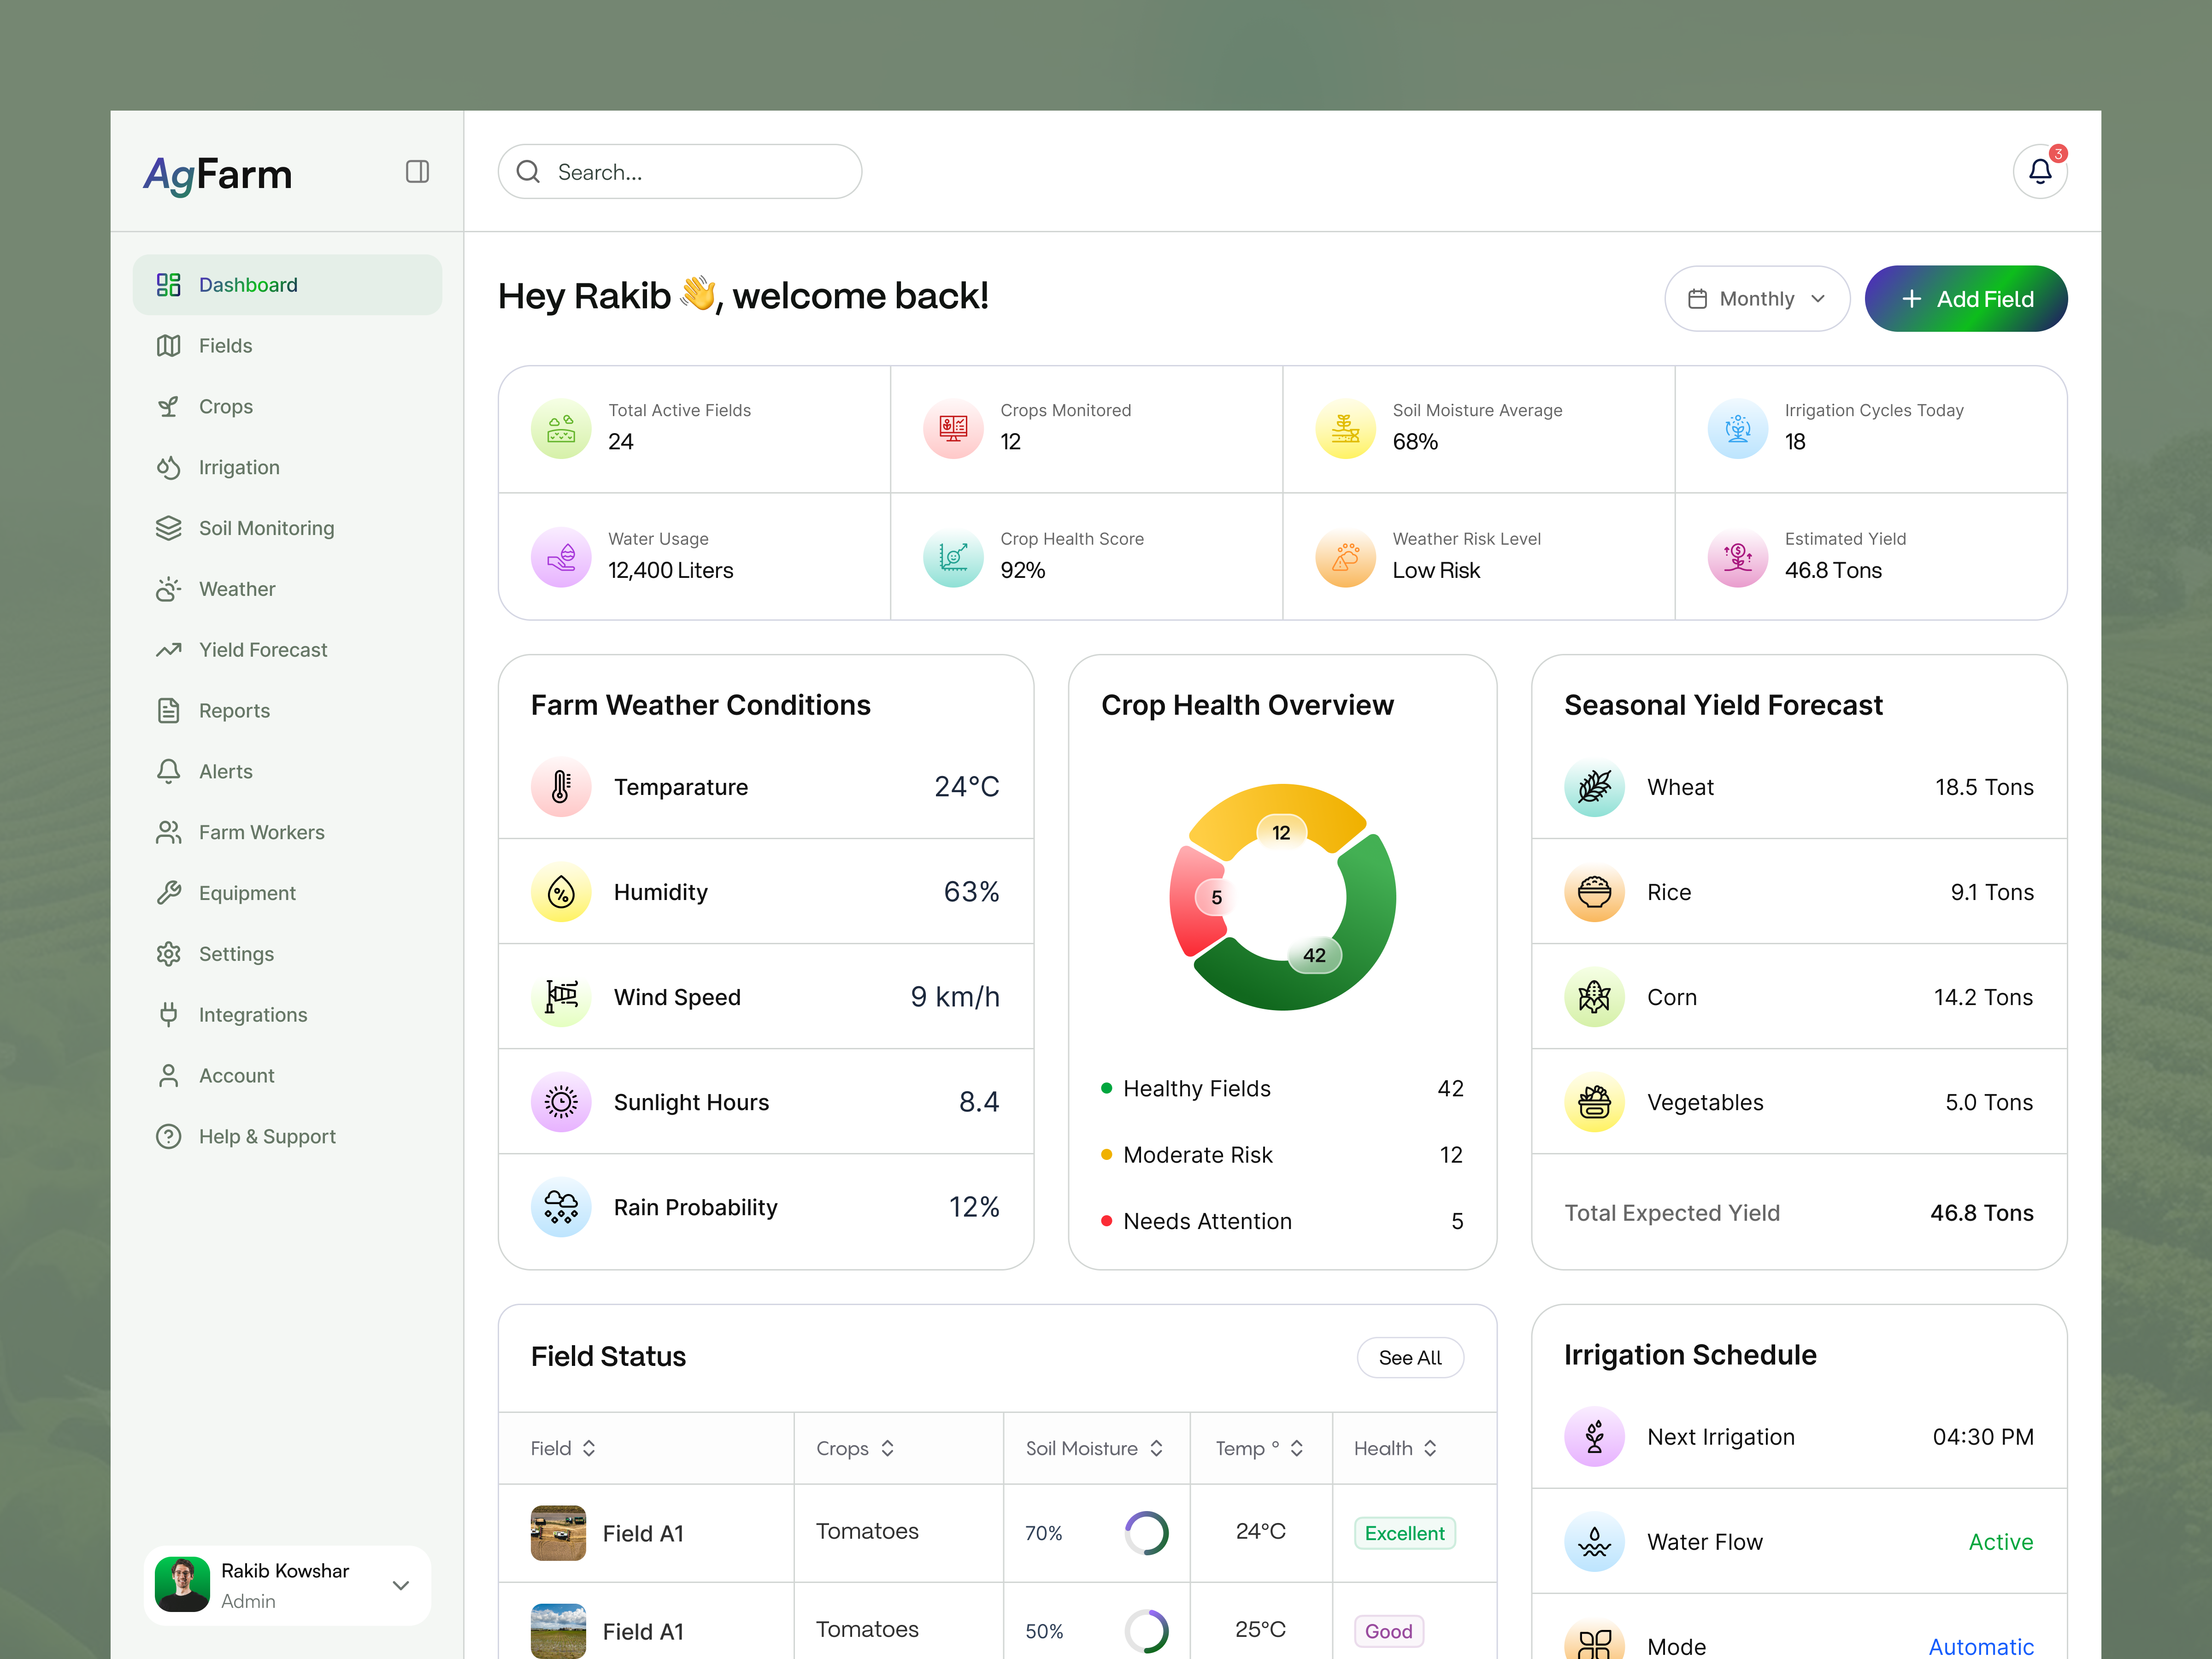Collapse the sidebar using the panel icon
This screenshot has height=1659, width=2212.
(x=417, y=171)
